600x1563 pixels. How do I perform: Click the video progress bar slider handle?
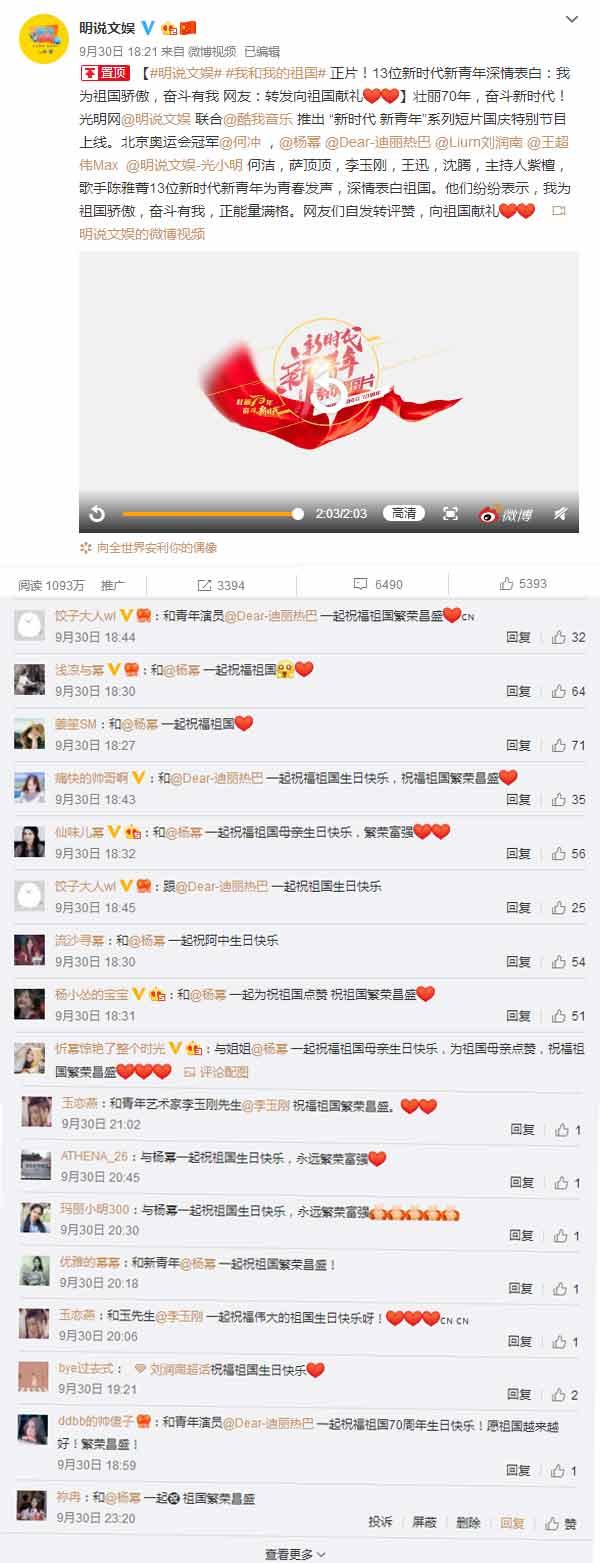[x=297, y=513]
